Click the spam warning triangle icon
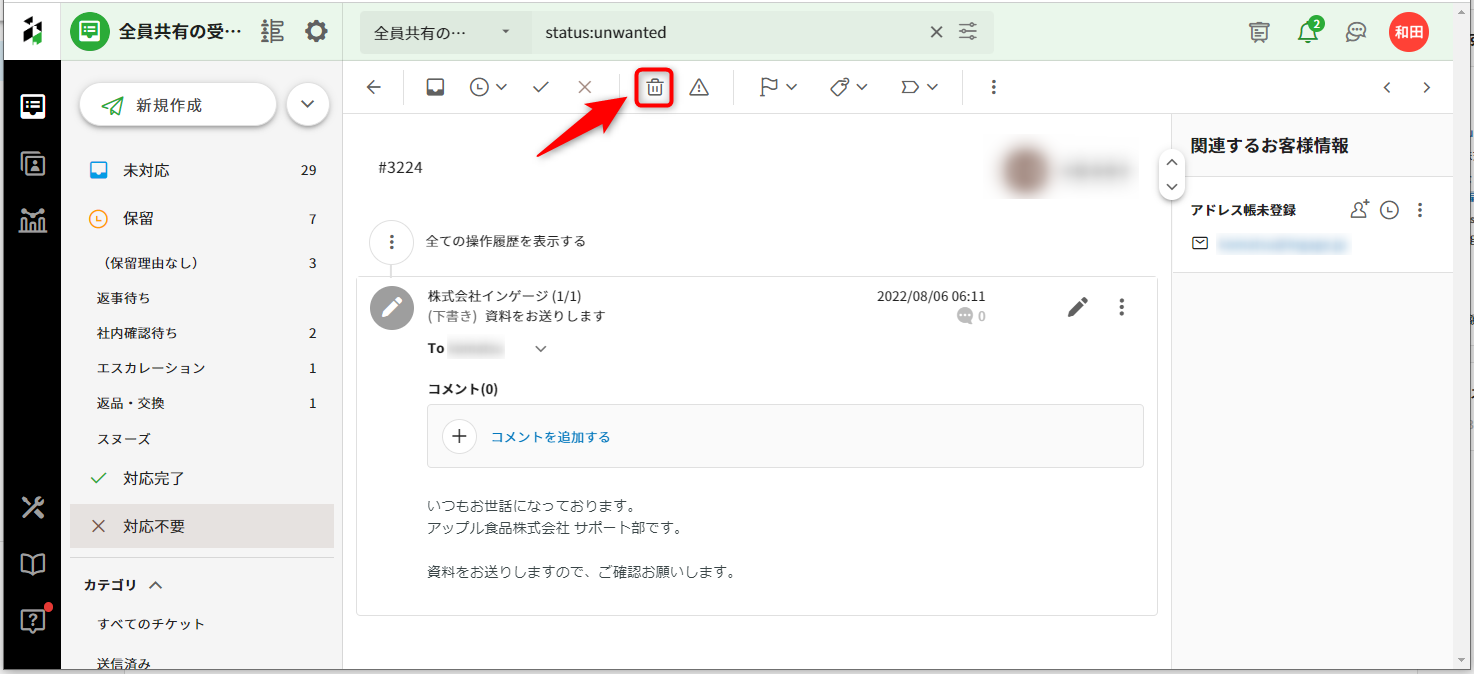Viewport: 1474px width, 674px height. [x=699, y=88]
